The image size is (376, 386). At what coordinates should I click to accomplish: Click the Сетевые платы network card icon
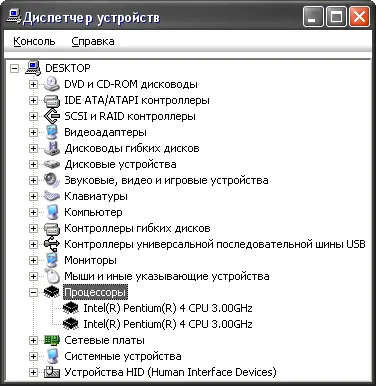coord(52,340)
